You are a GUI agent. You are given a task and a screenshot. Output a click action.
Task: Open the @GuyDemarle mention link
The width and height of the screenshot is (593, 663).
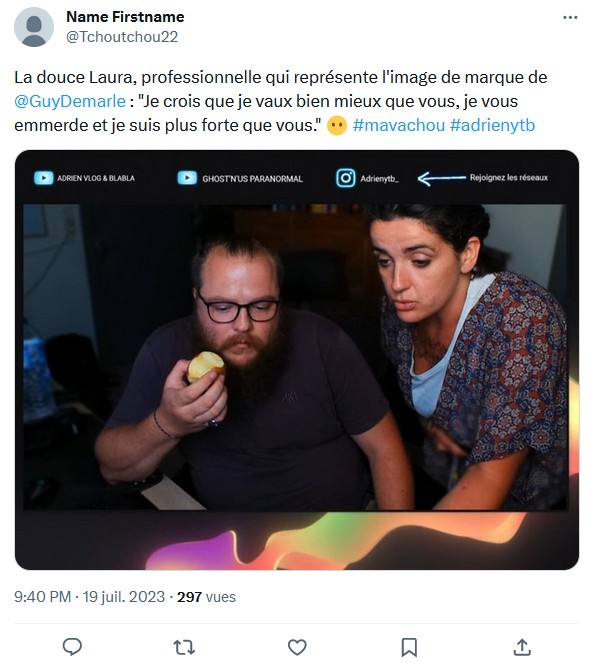[x=70, y=101]
